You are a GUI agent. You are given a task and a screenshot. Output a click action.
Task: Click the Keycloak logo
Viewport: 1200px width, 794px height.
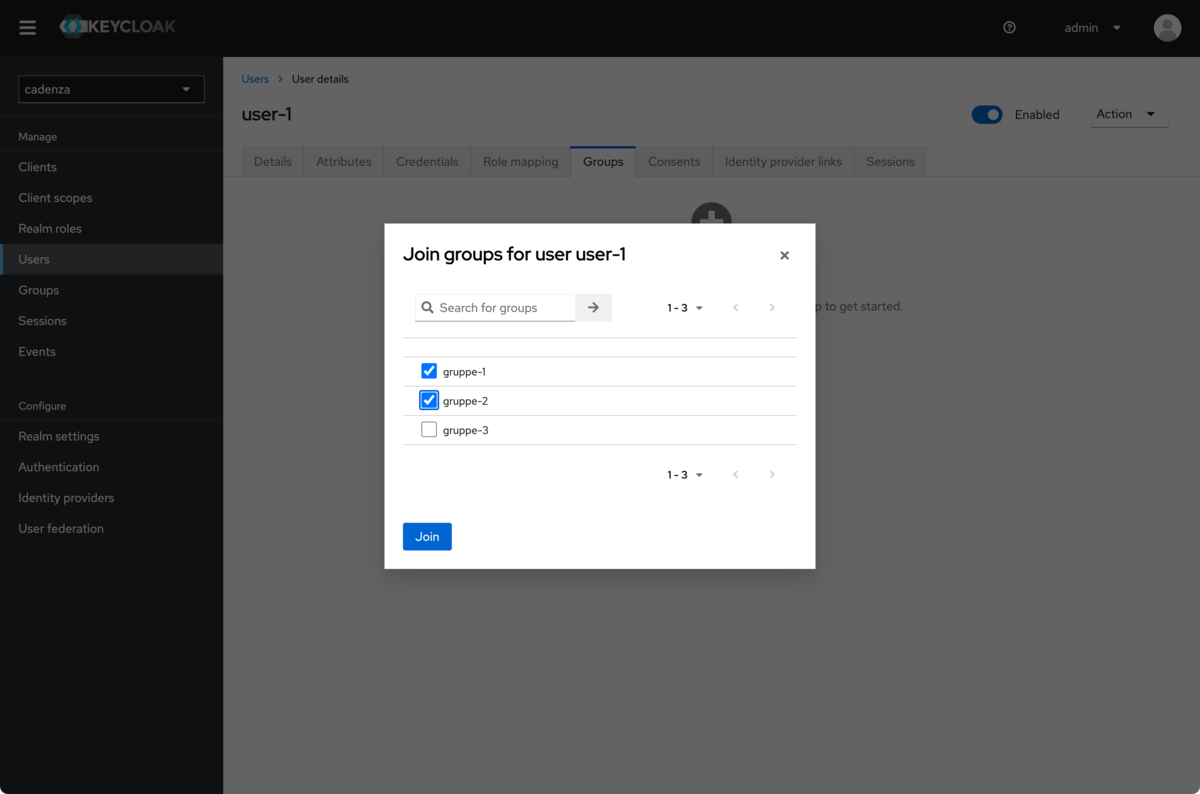point(117,27)
